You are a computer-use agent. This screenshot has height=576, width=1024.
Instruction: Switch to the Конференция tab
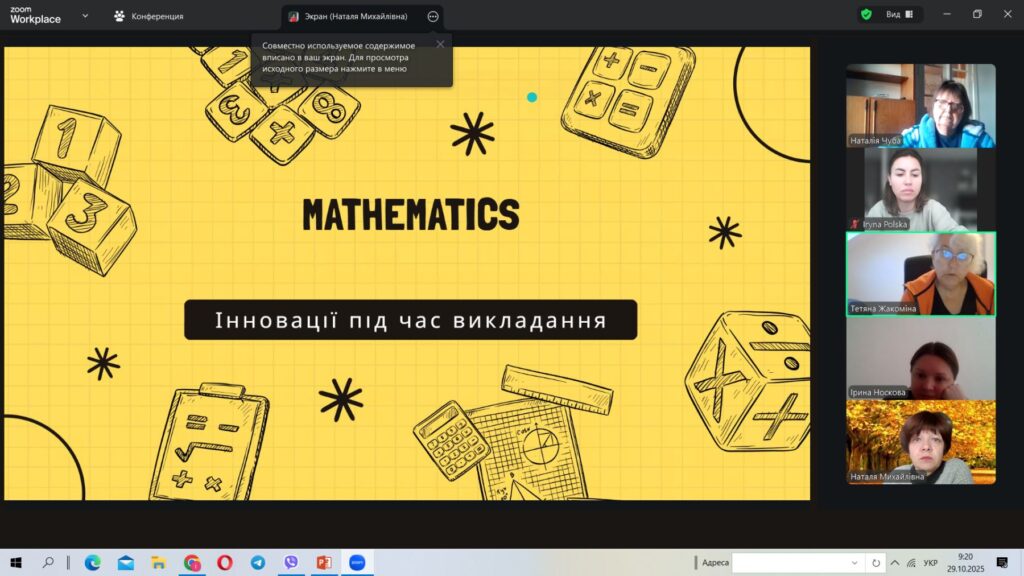pyautogui.click(x=148, y=16)
